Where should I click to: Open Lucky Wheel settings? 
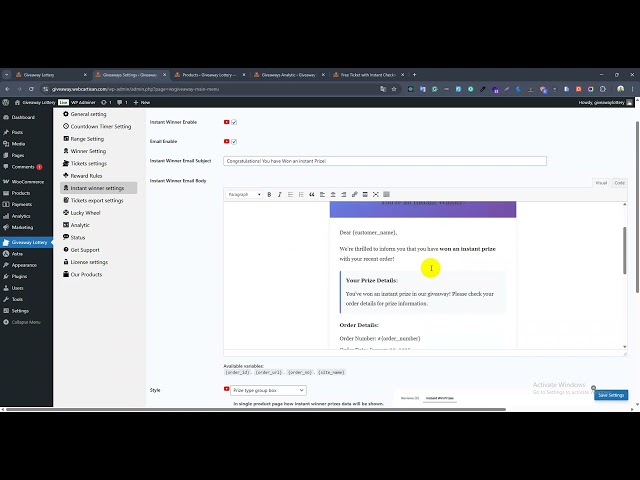point(82,213)
